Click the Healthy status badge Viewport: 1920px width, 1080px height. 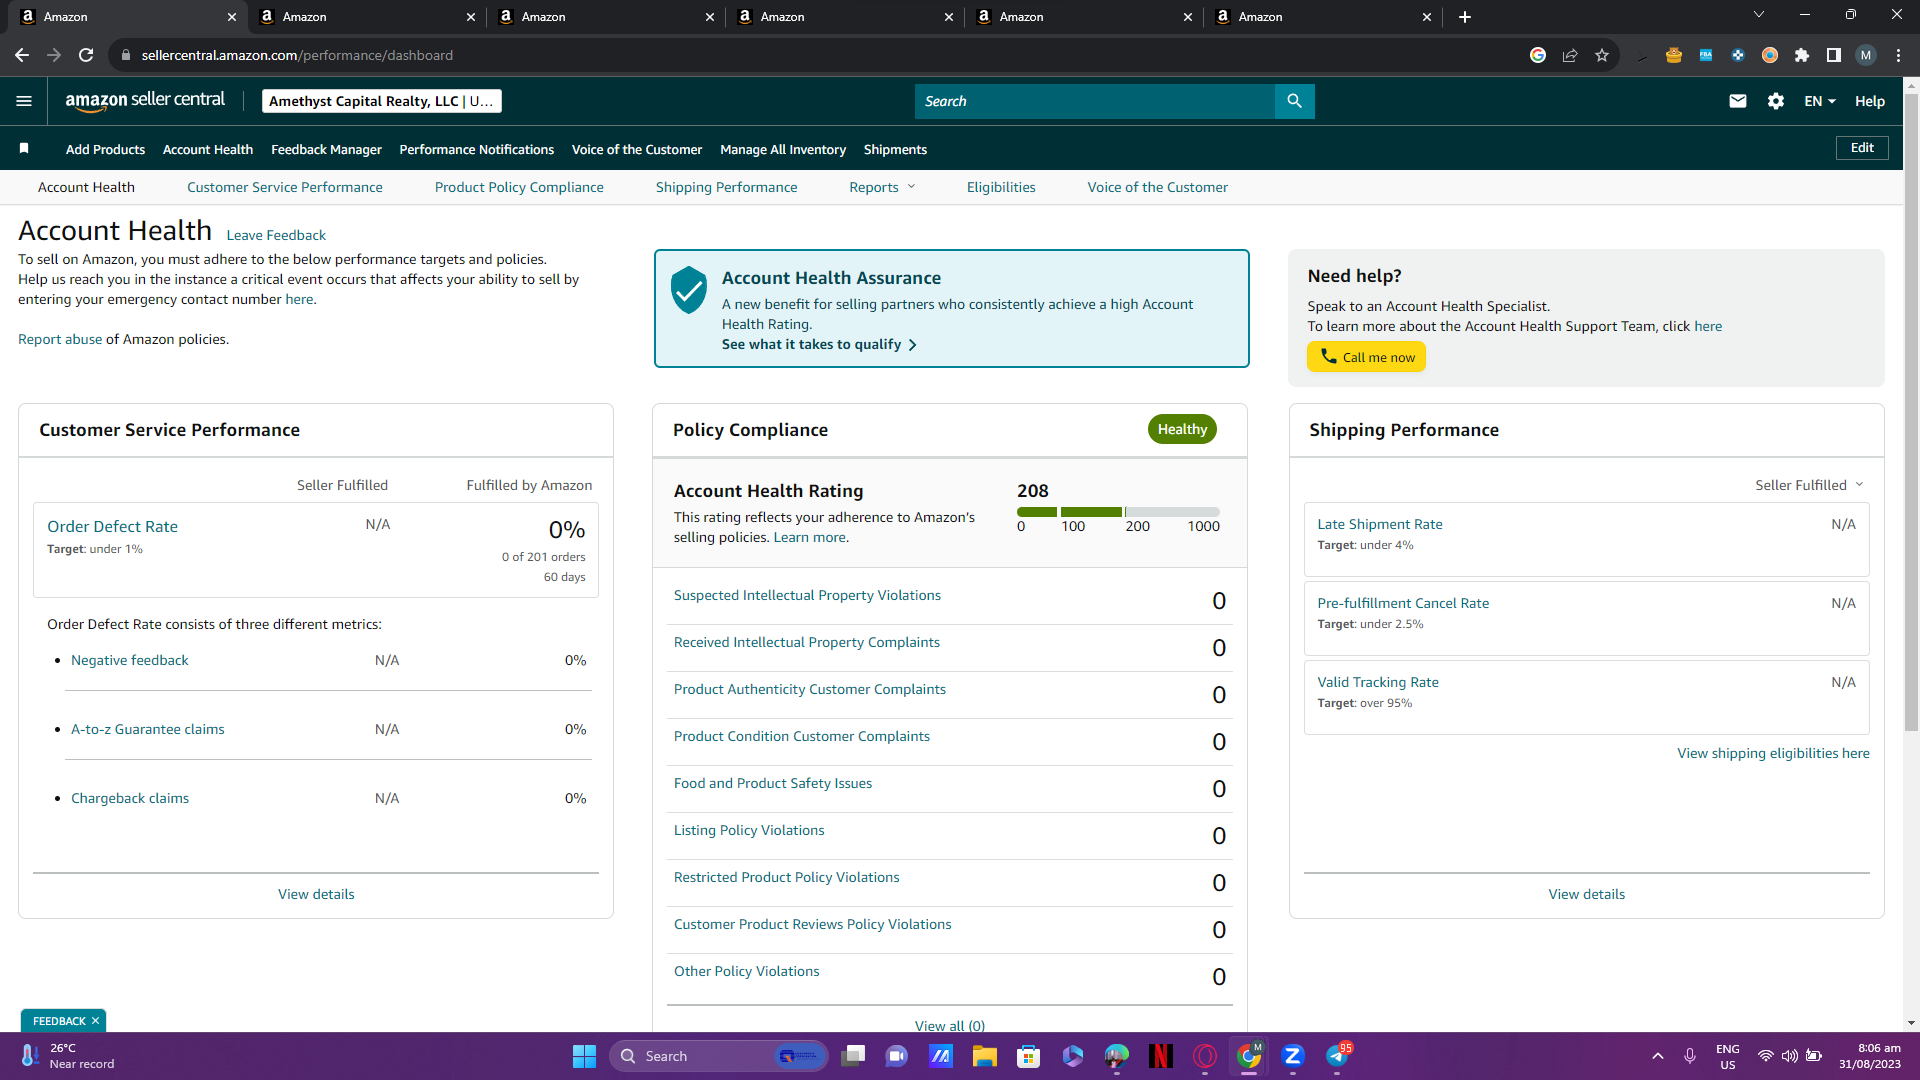1182,429
